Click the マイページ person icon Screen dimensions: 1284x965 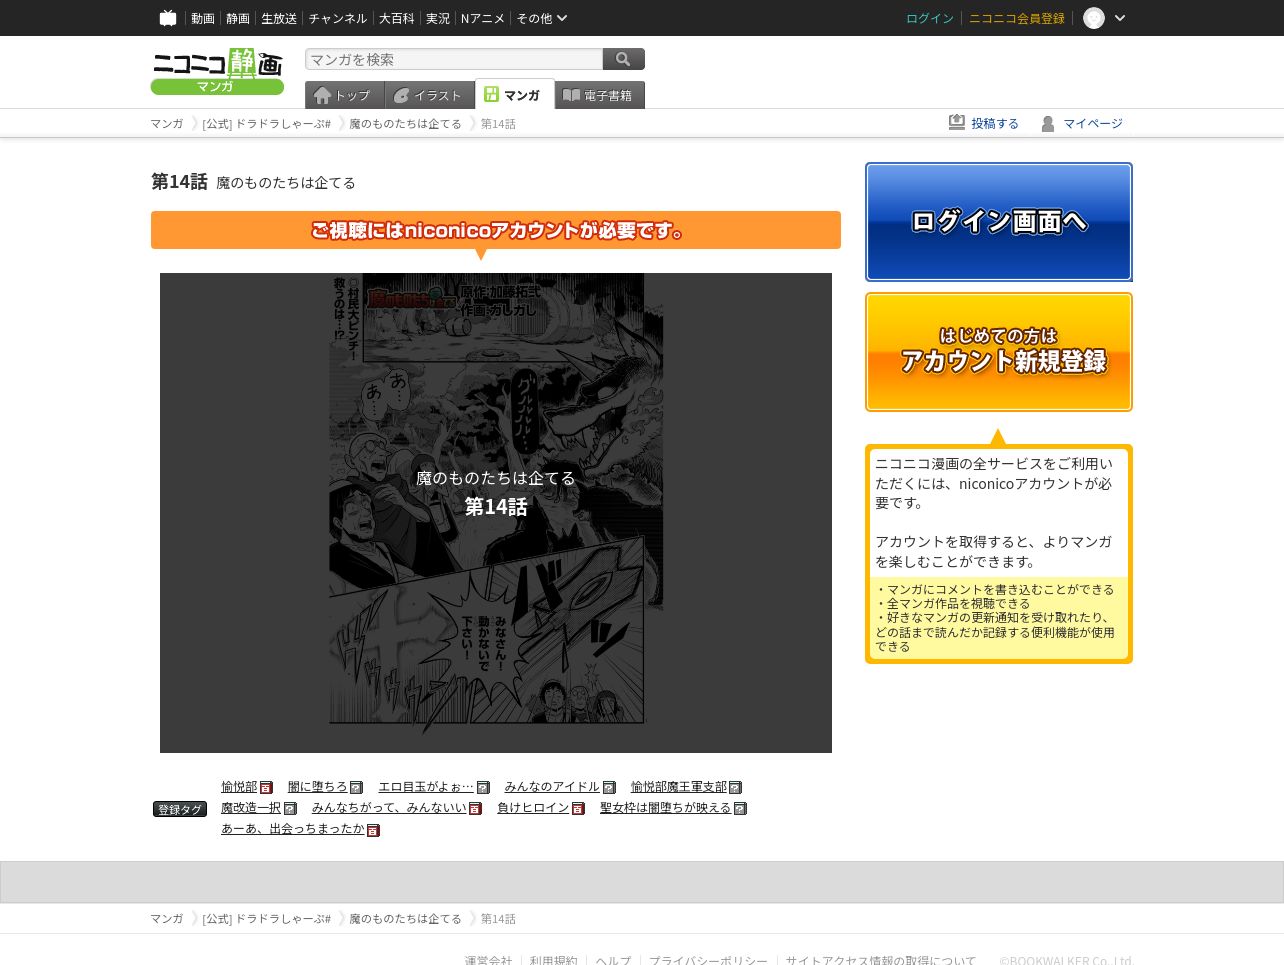(x=1048, y=123)
